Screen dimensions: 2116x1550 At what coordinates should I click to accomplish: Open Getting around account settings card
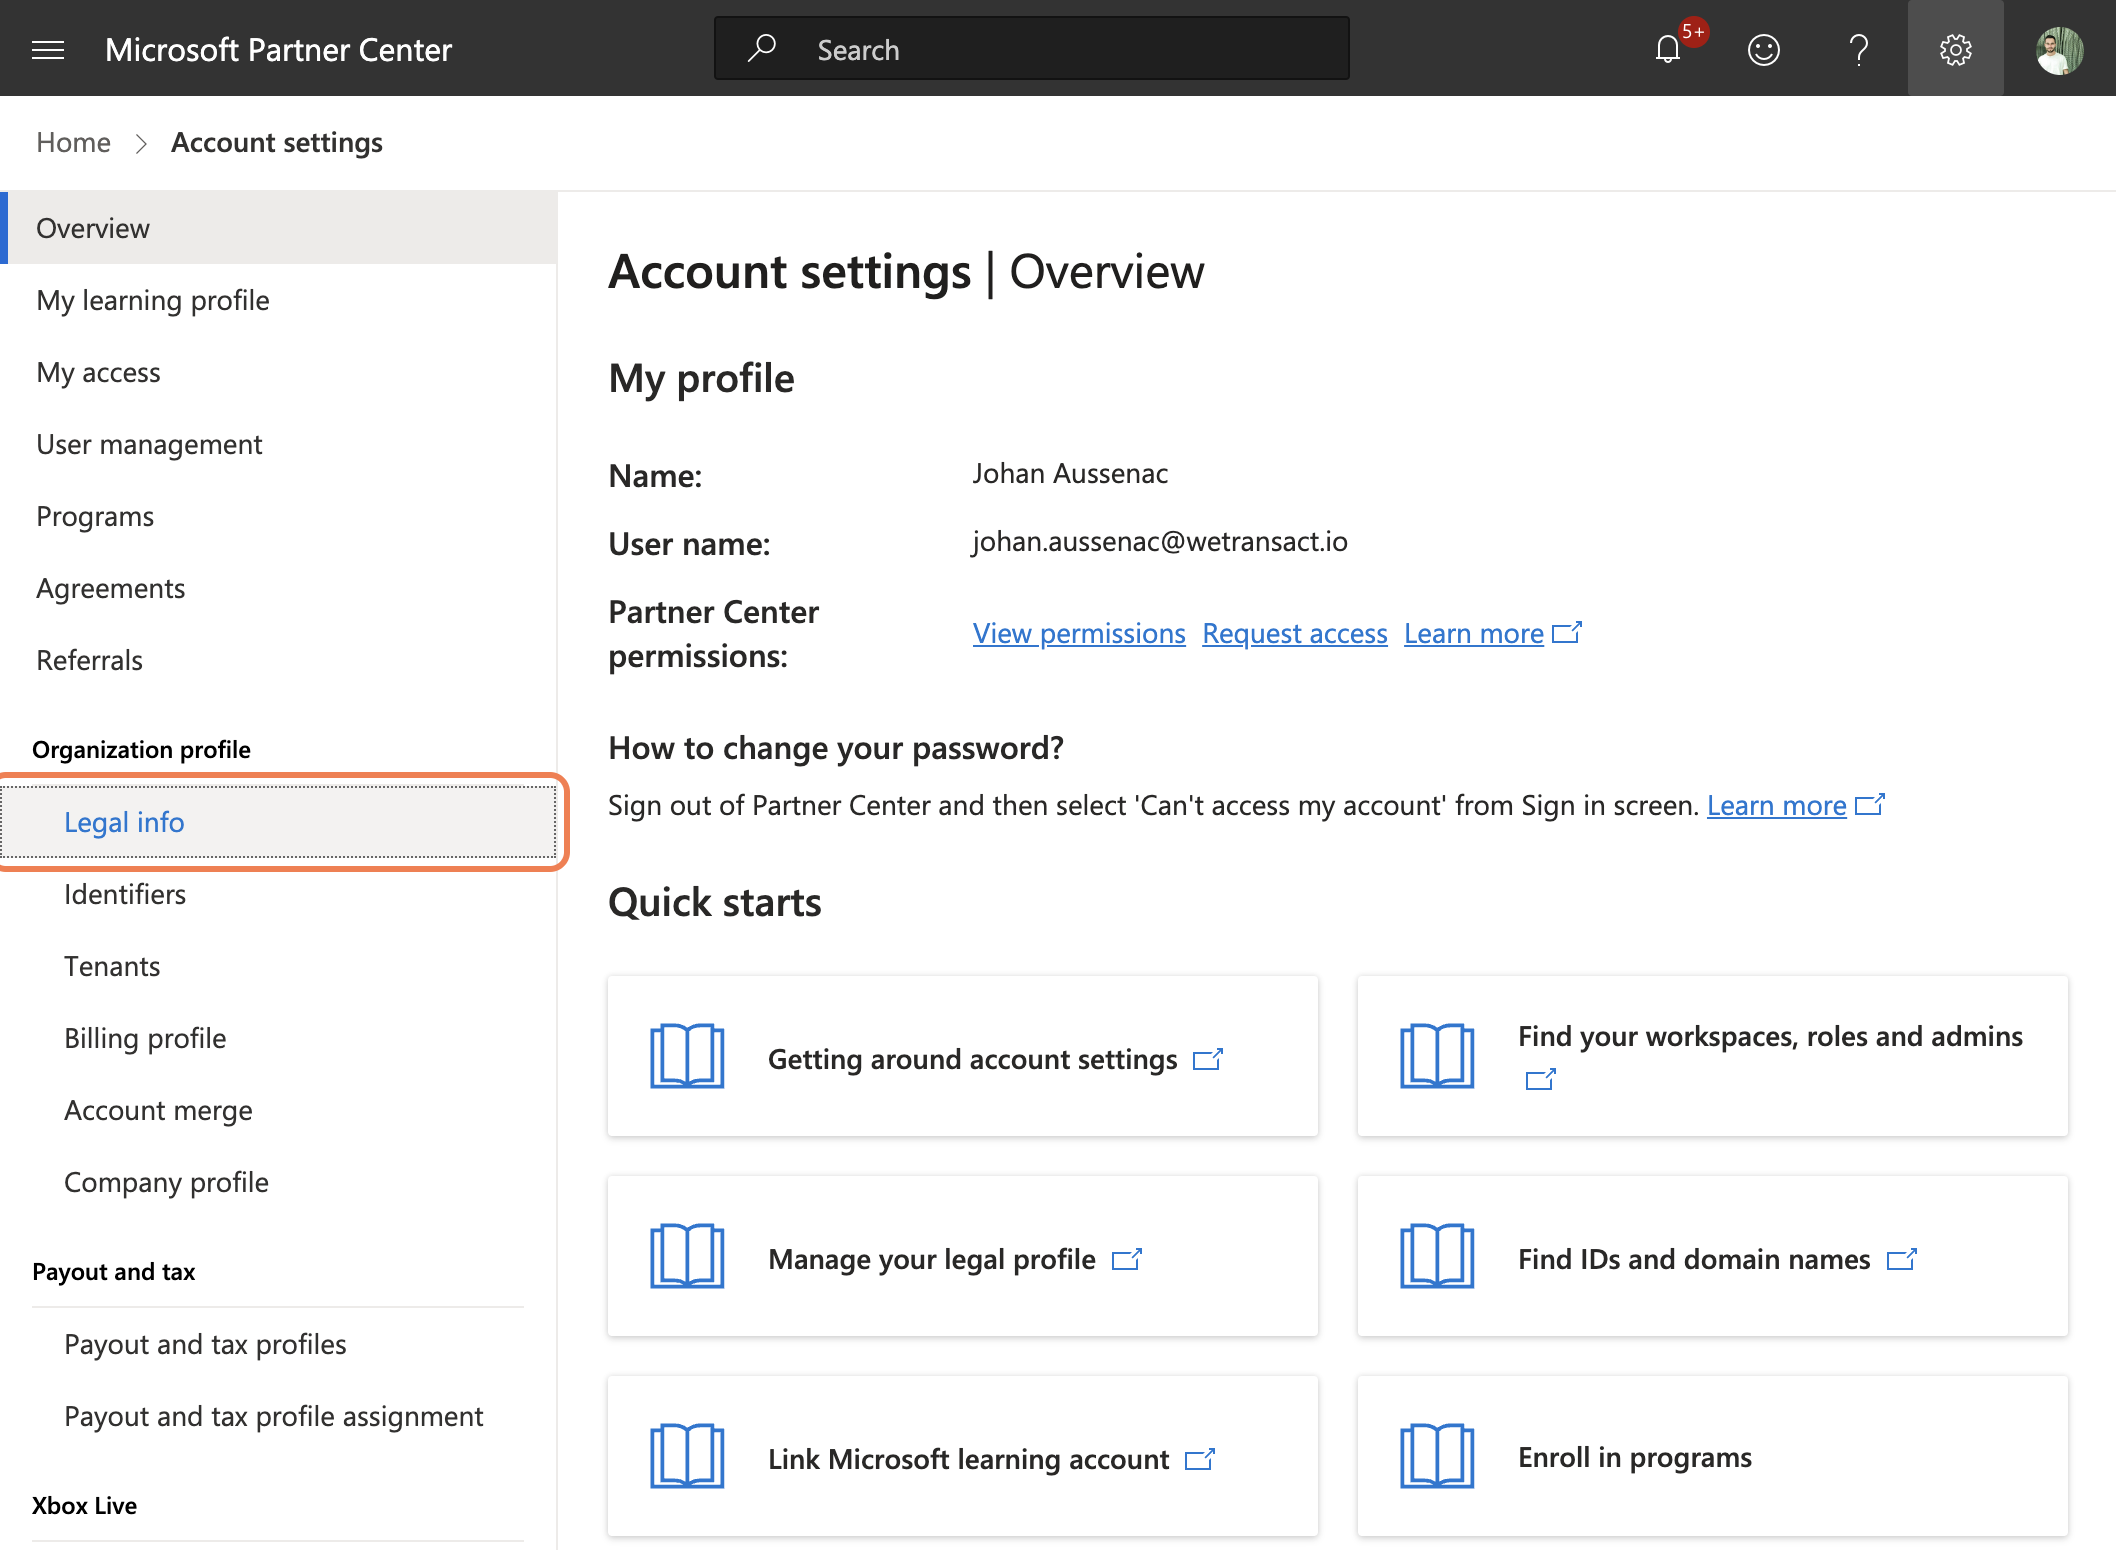(x=963, y=1056)
